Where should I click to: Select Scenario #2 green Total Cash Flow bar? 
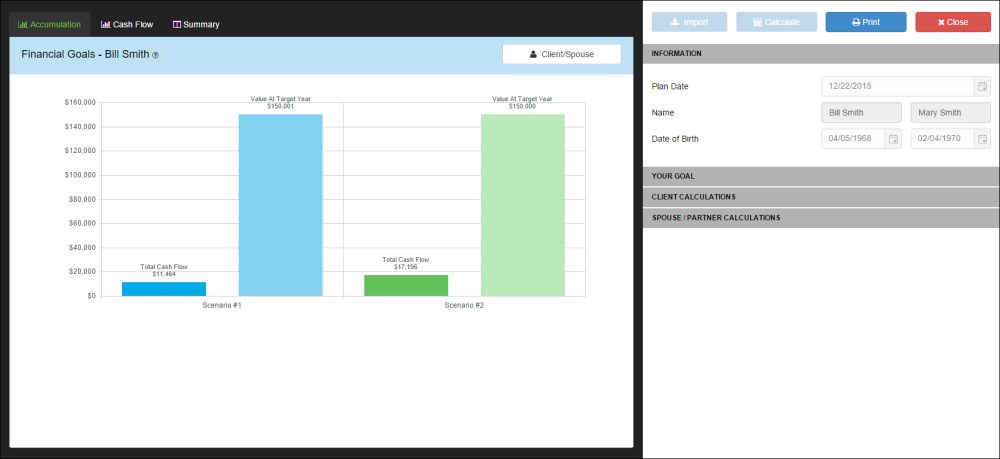(x=406, y=286)
